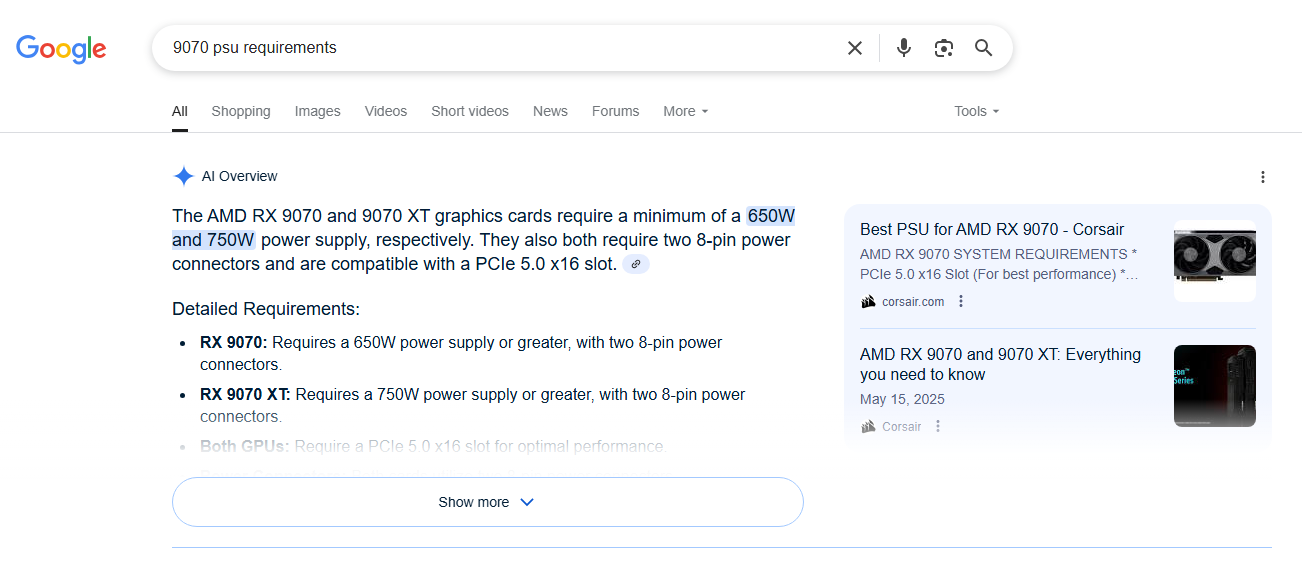Click the Google logo
This screenshot has width=1302, height=586.
[x=61, y=48]
